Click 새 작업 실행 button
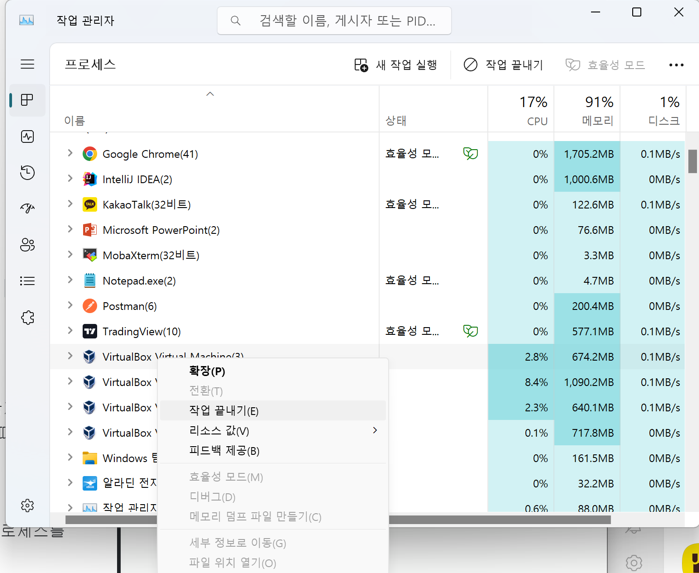 (395, 65)
